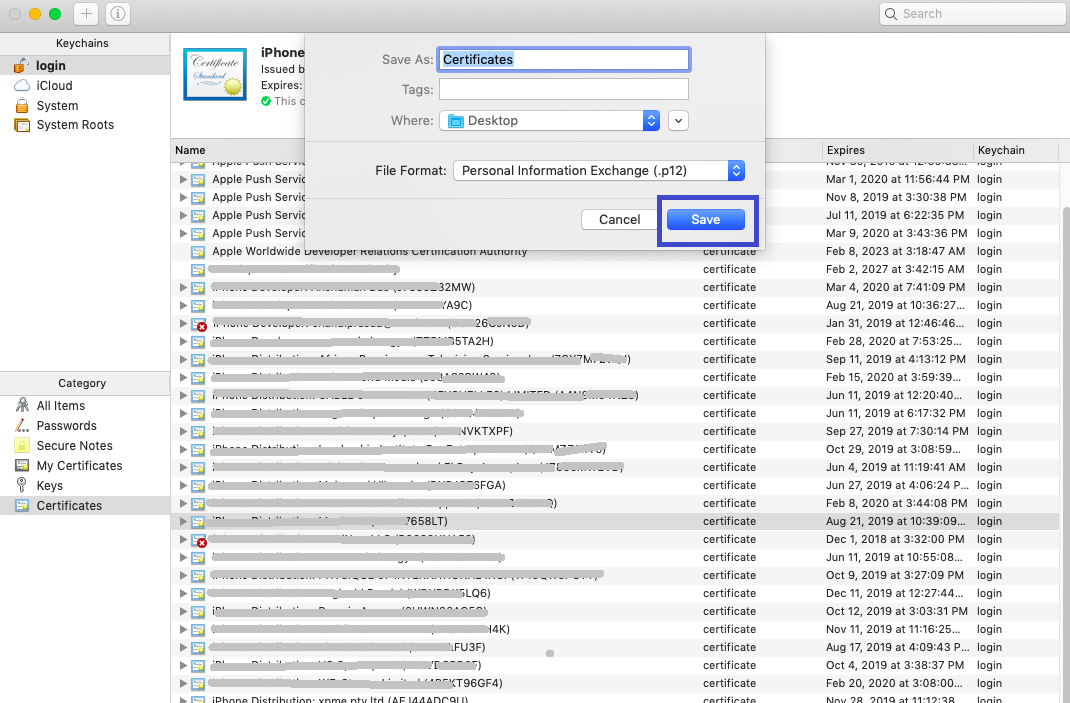Click the Cancel button in the dialog
This screenshot has width=1070, height=703.
coord(620,220)
